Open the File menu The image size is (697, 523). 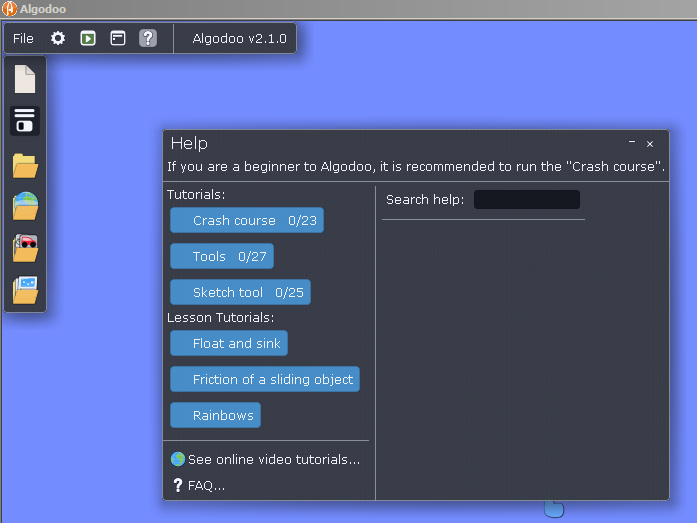pos(23,39)
